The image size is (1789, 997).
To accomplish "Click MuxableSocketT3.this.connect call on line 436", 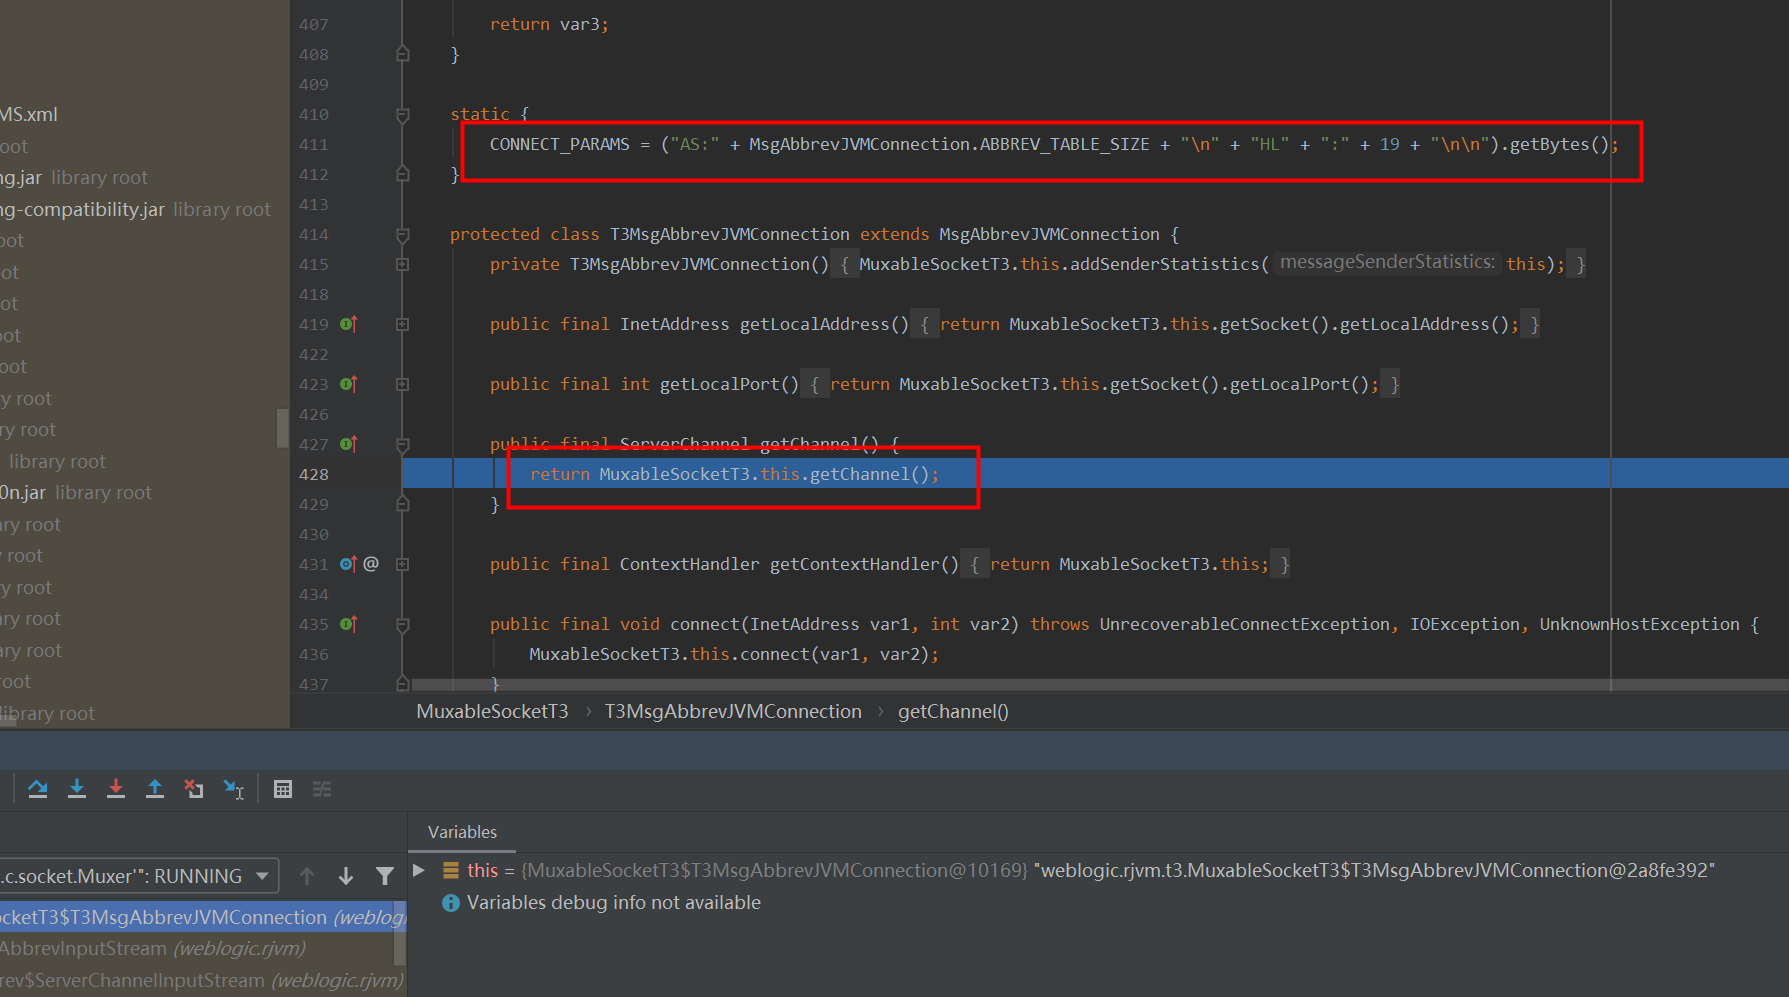I will click(734, 654).
